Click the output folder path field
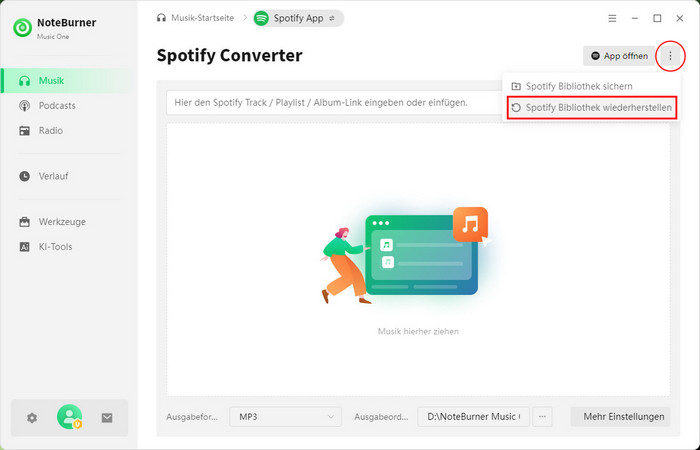Viewport: 700px width, 450px height. click(x=474, y=417)
